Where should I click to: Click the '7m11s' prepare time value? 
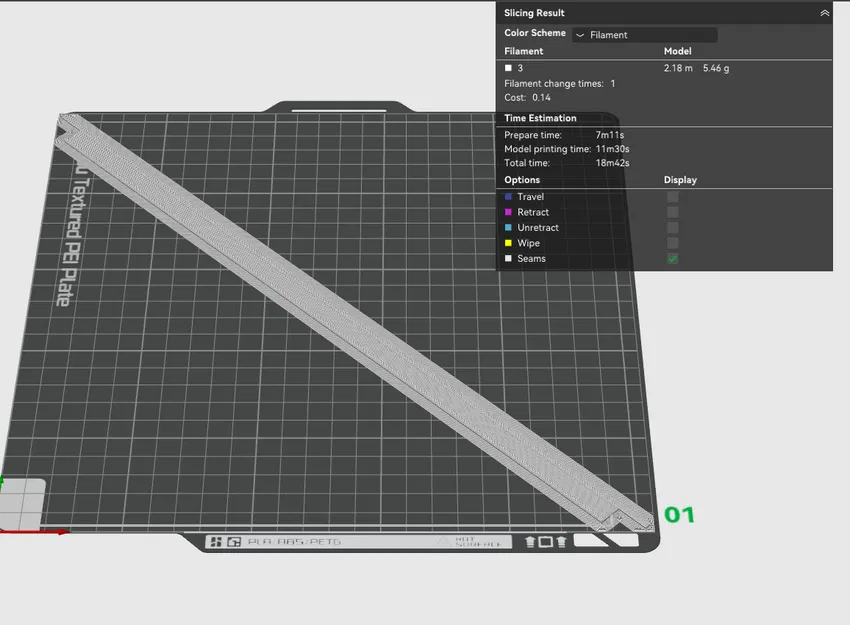click(x=610, y=135)
